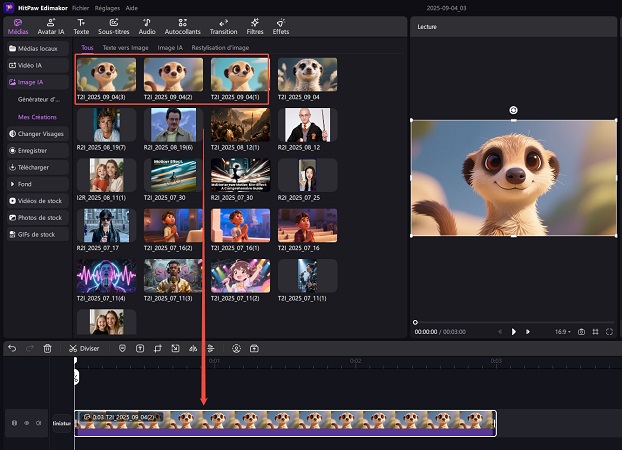Click the shield marker icon in timeline toolbar

pos(122,348)
